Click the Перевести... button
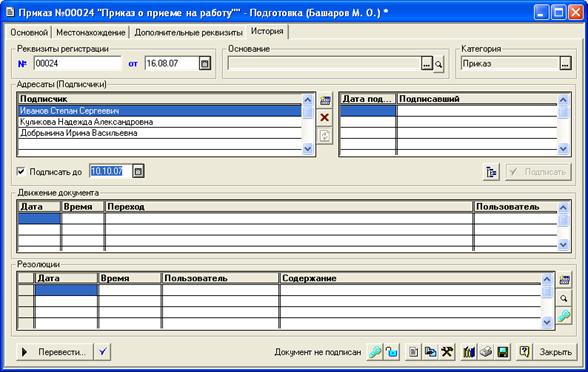Image resolution: width=588 pixels, height=372 pixels. pos(54,352)
